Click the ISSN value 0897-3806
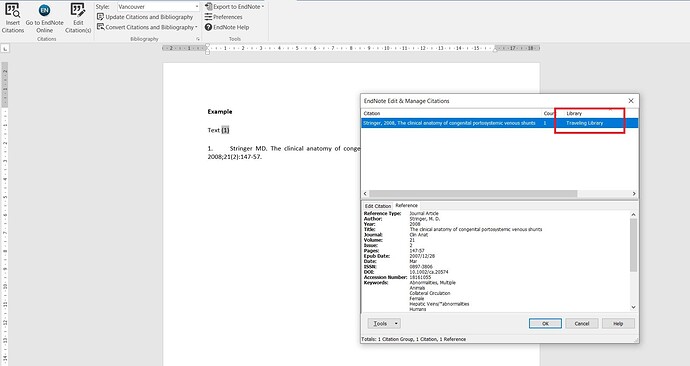 tap(421, 267)
